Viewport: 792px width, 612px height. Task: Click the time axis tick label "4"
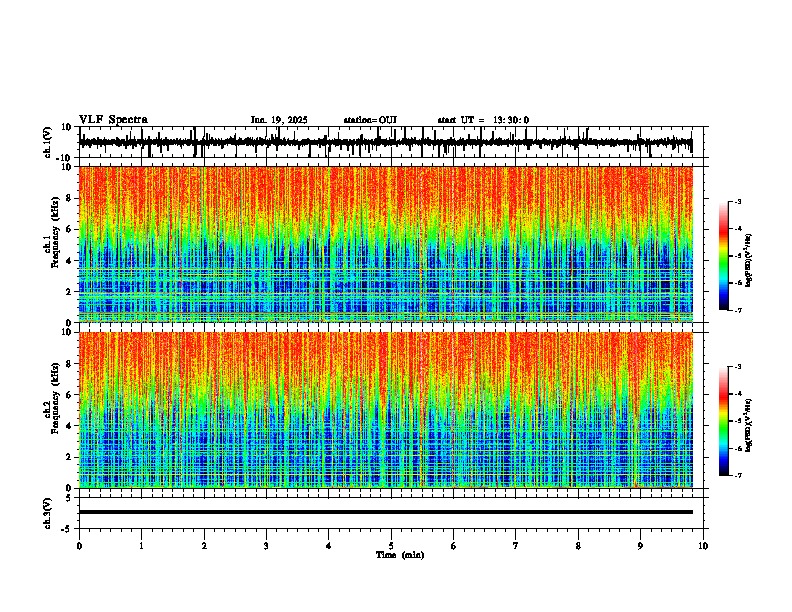pos(329,546)
